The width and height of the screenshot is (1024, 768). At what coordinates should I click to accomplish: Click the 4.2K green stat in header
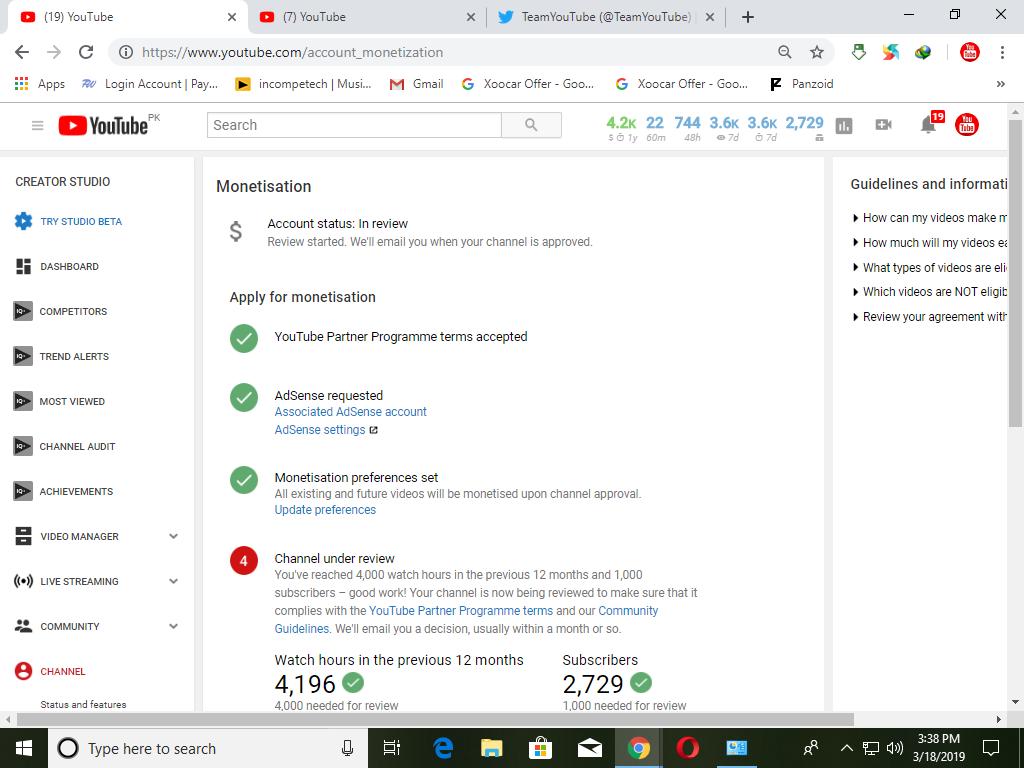click(x=621, y=128)
